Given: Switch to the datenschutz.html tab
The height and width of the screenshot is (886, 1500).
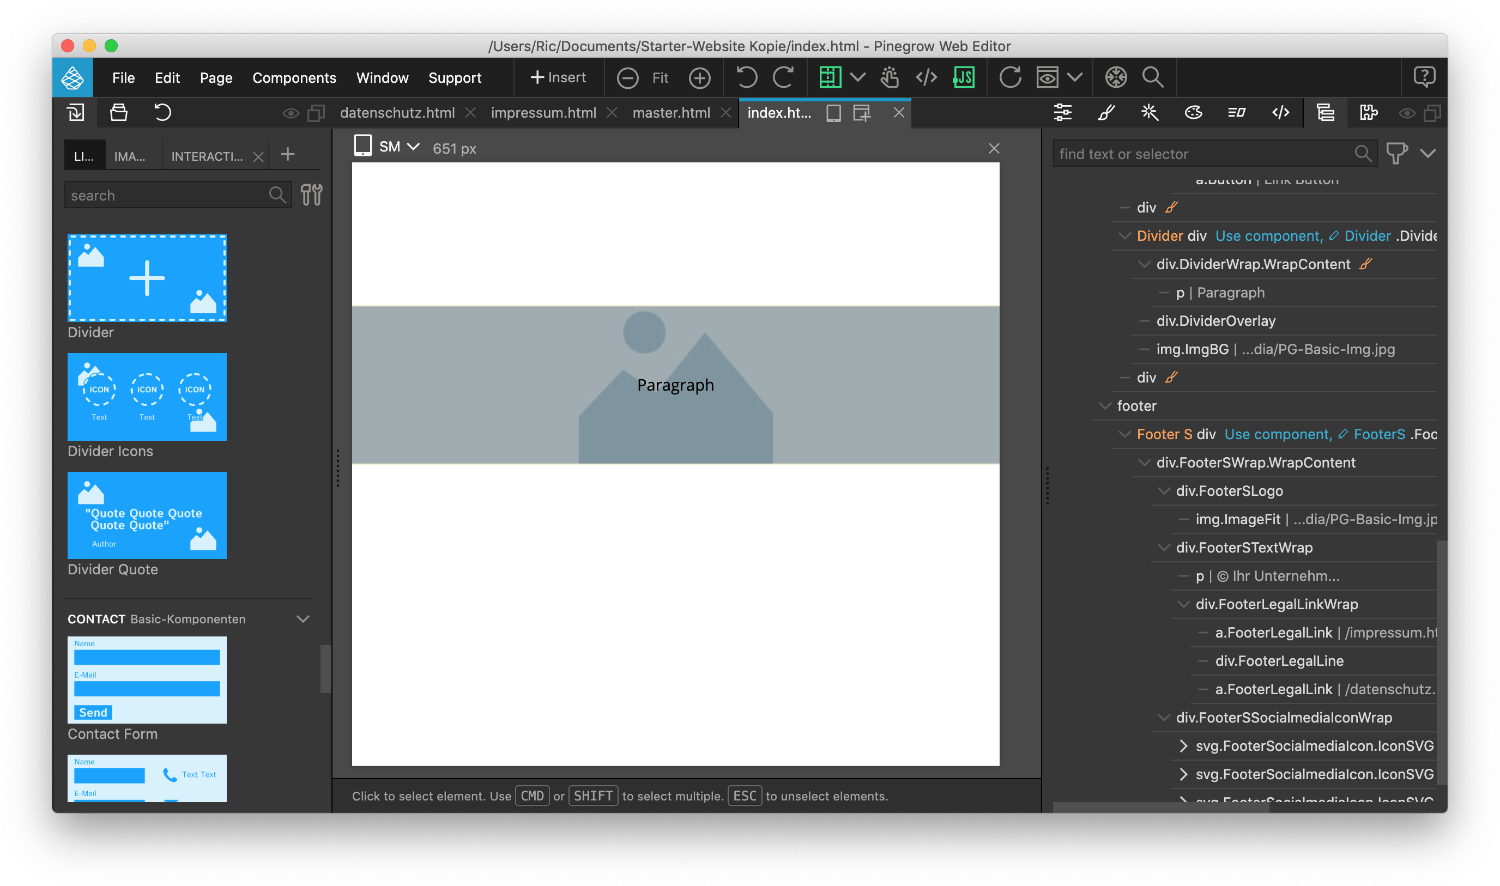Looking at the screenshot, I should pyautogui.click(x=397, y=113).
